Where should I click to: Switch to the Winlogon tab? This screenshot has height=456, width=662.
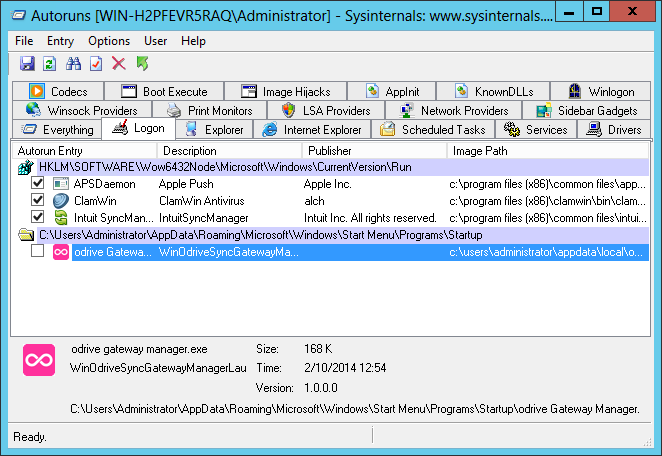[600, 91]
